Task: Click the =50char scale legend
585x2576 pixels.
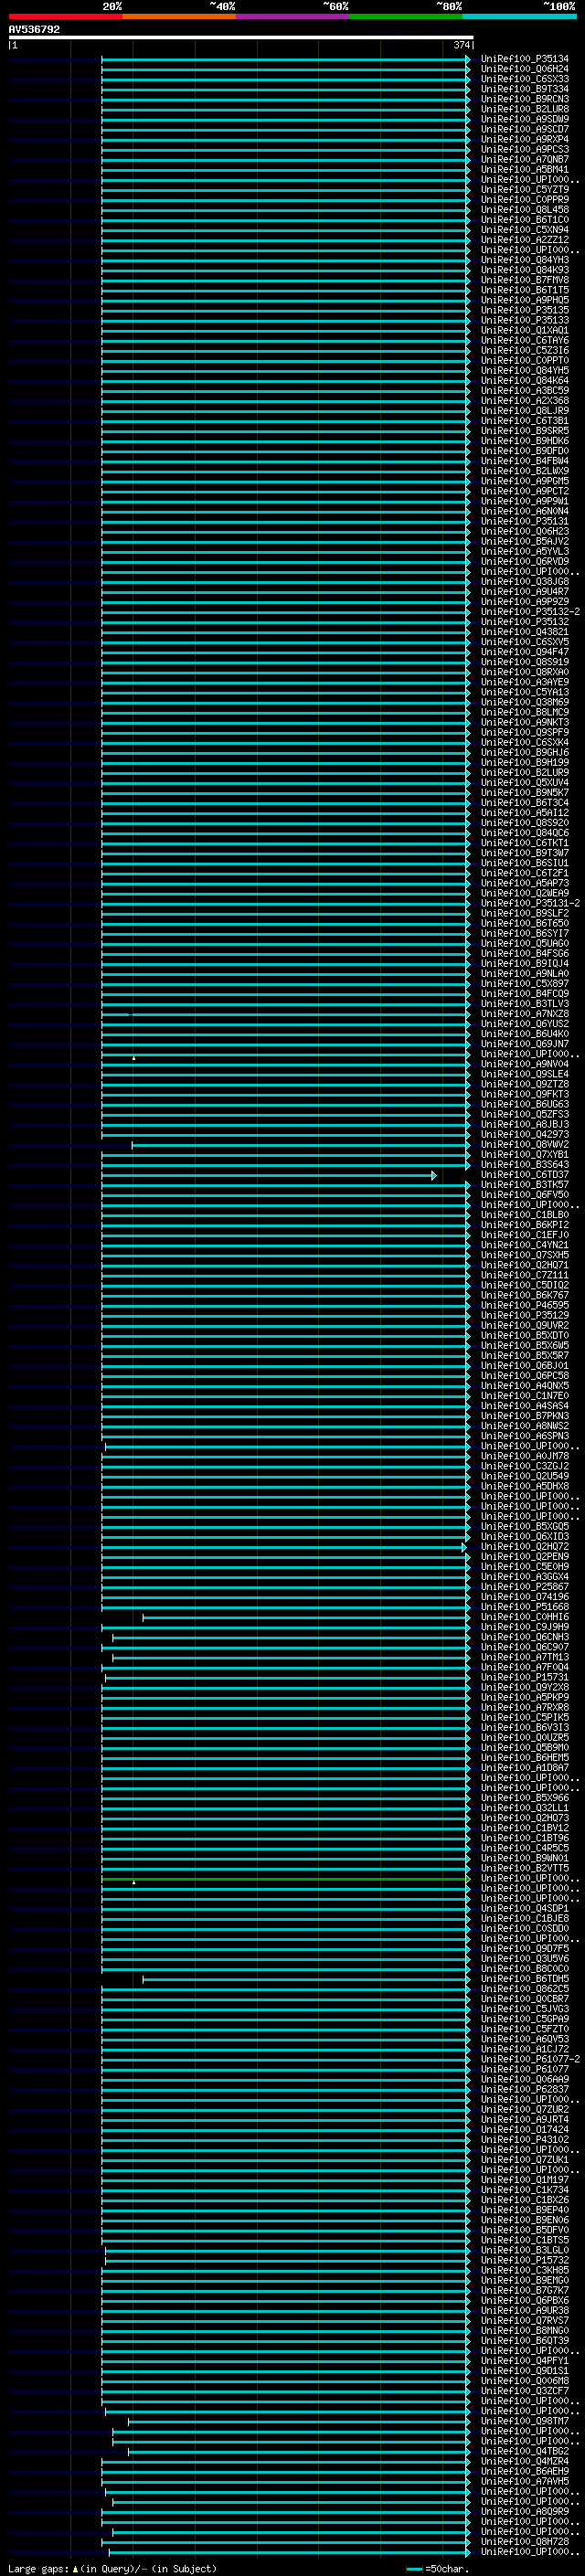Action: pyautogui.click(x=438, y=2568)
